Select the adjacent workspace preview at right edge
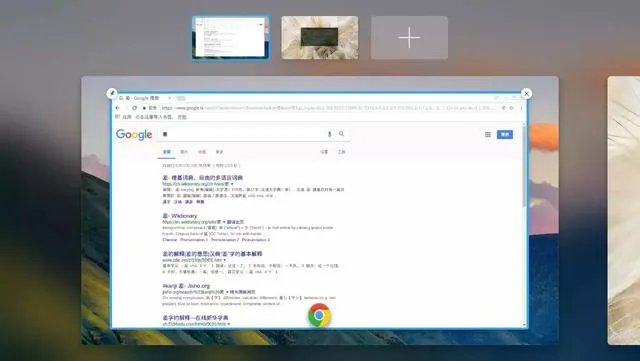 point(624,210)
